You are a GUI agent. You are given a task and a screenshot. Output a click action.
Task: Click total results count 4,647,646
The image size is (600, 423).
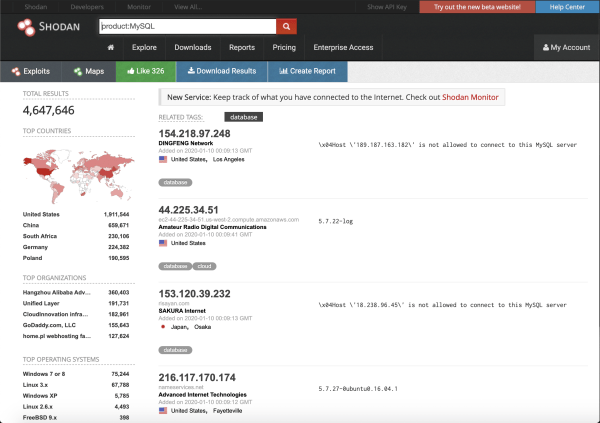point(49,110)
